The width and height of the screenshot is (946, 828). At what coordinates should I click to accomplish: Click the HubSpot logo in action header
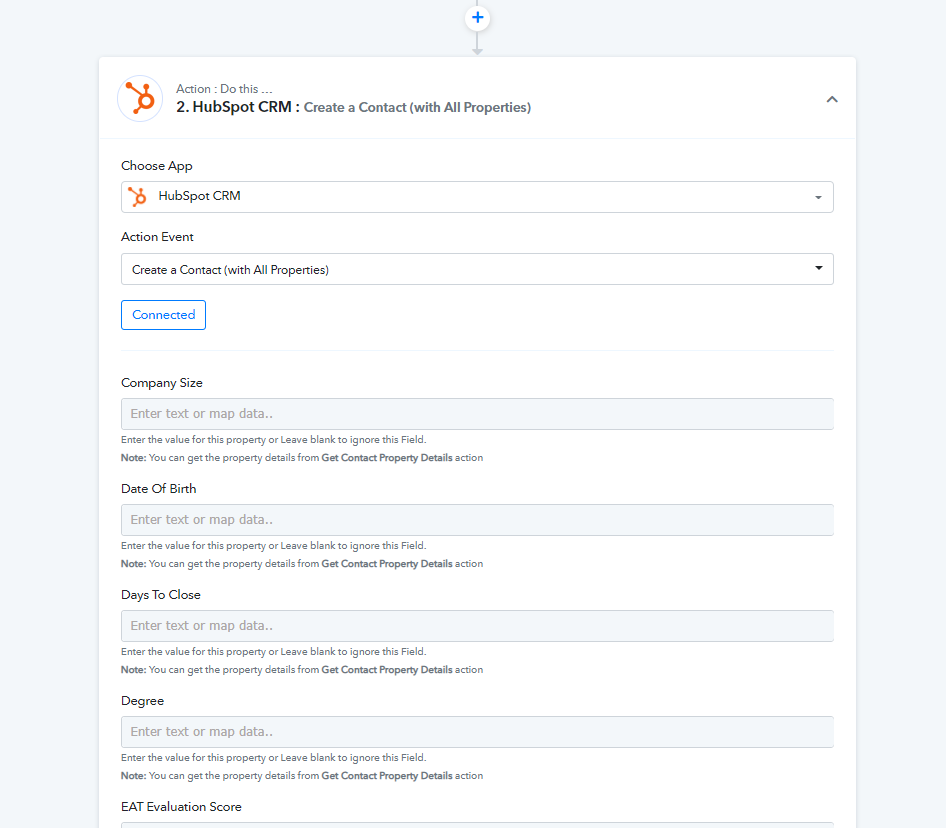click(x=140, y=98)
